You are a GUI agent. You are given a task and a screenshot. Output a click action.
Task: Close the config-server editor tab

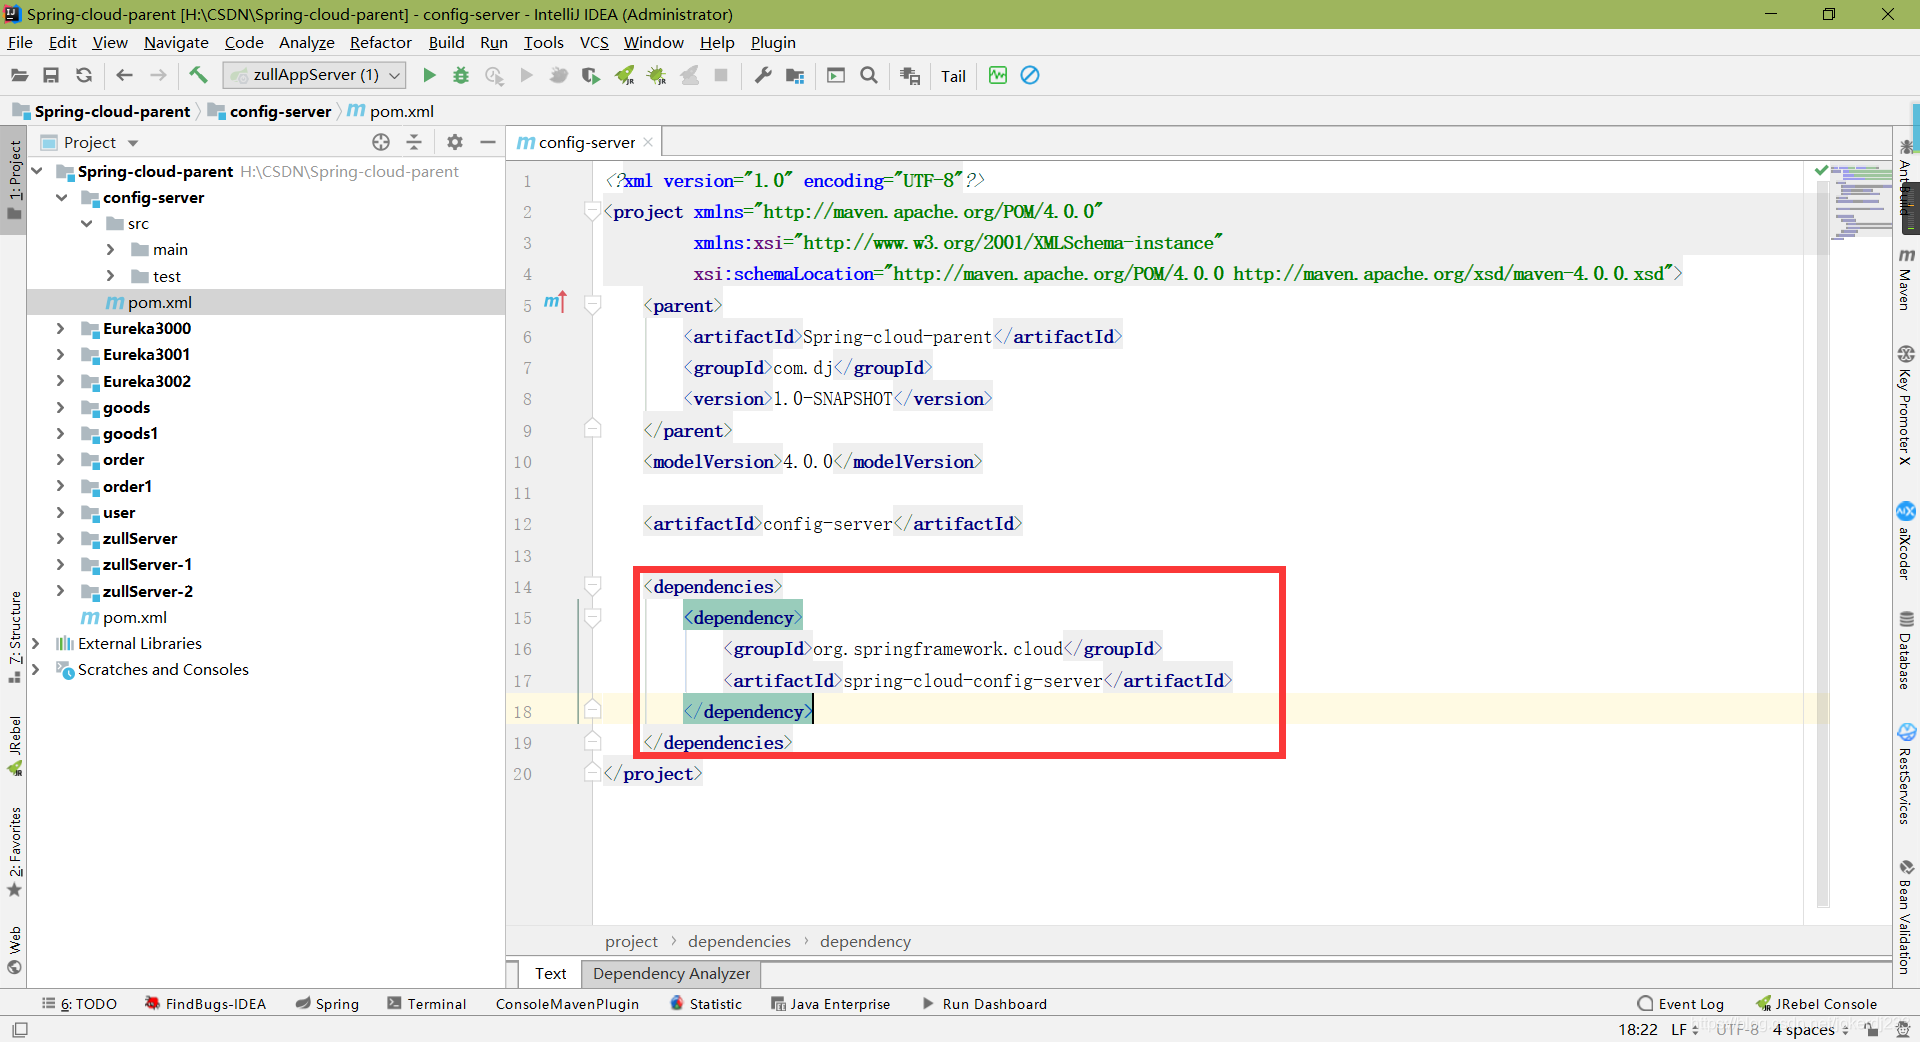[x=648, y=142]
